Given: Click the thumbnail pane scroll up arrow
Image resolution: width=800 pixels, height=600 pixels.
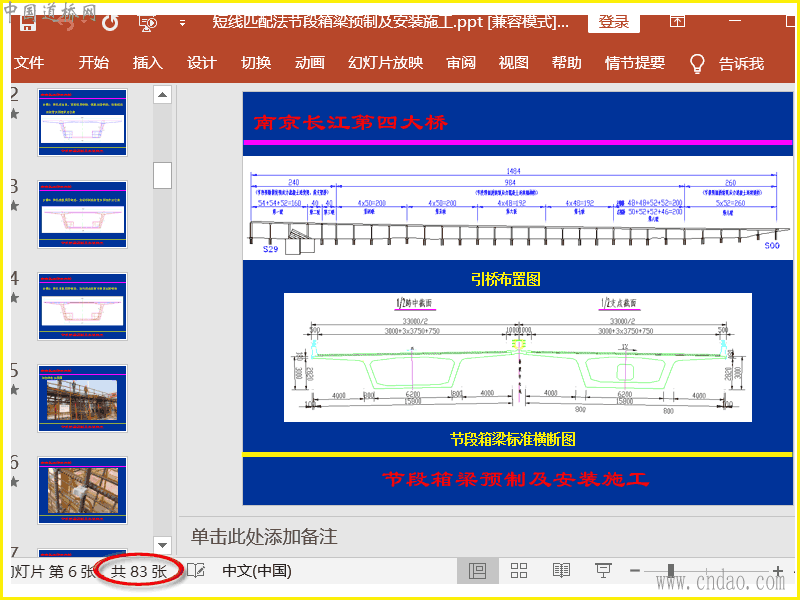Looking at the screenshot, I should [162, 94].
